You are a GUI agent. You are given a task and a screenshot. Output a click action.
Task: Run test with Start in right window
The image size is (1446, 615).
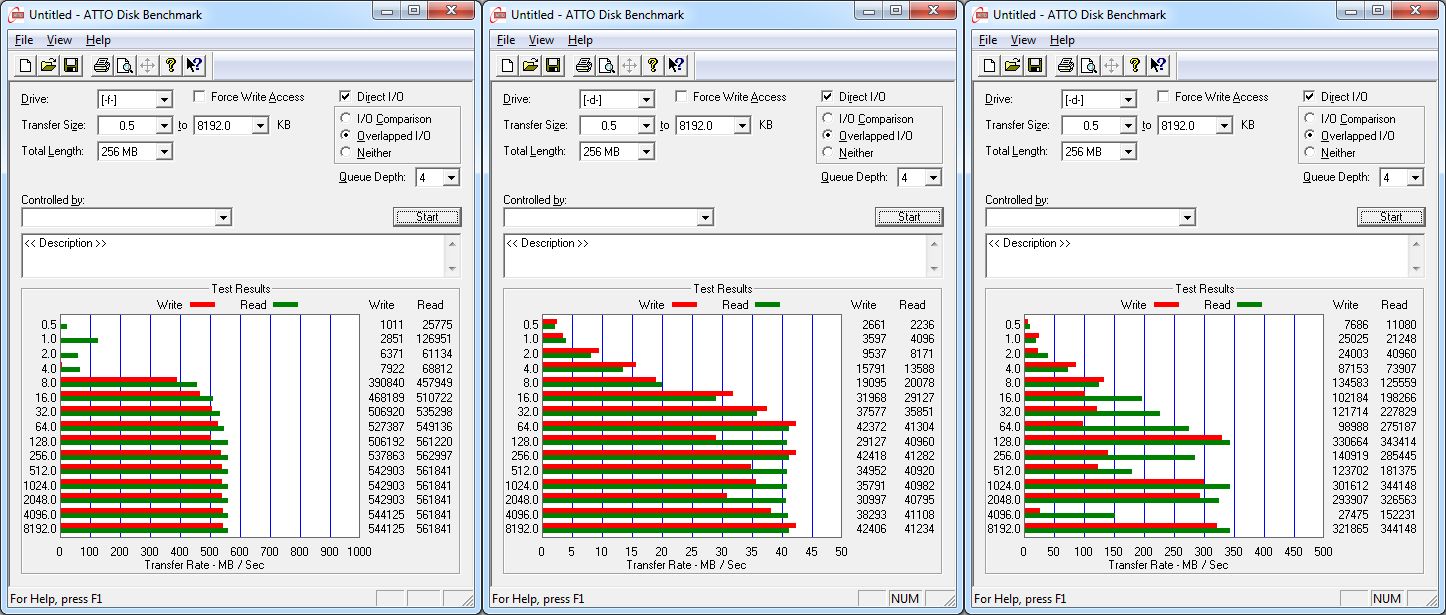pos(1391,217)
